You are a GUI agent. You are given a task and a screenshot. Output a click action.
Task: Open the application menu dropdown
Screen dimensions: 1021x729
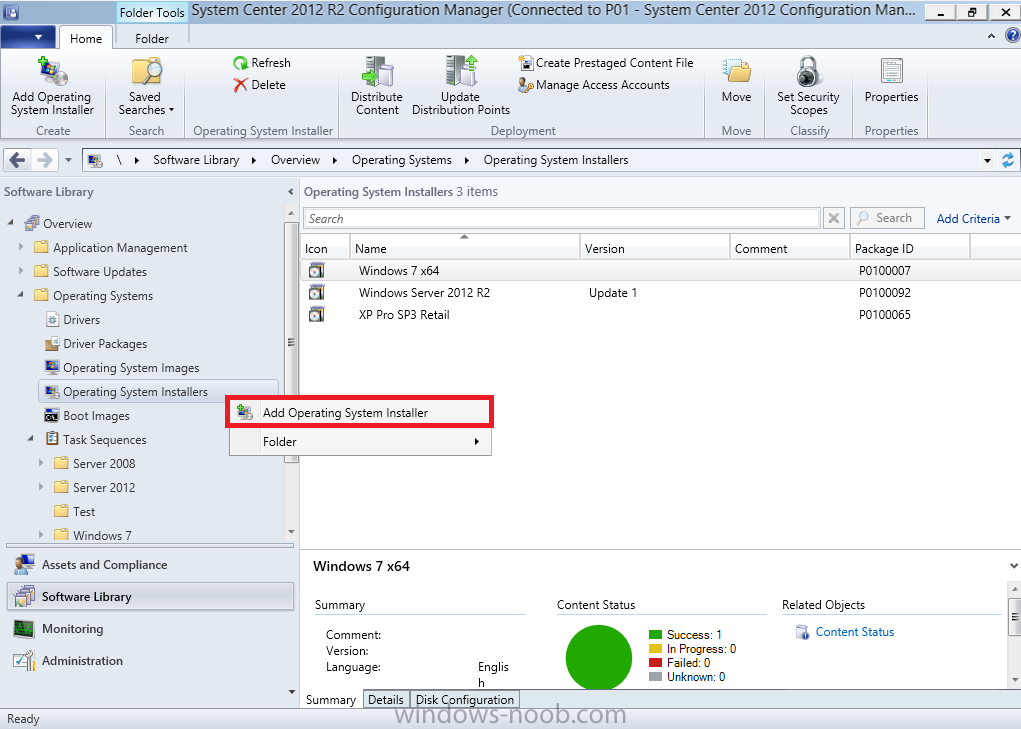[27, 37]
